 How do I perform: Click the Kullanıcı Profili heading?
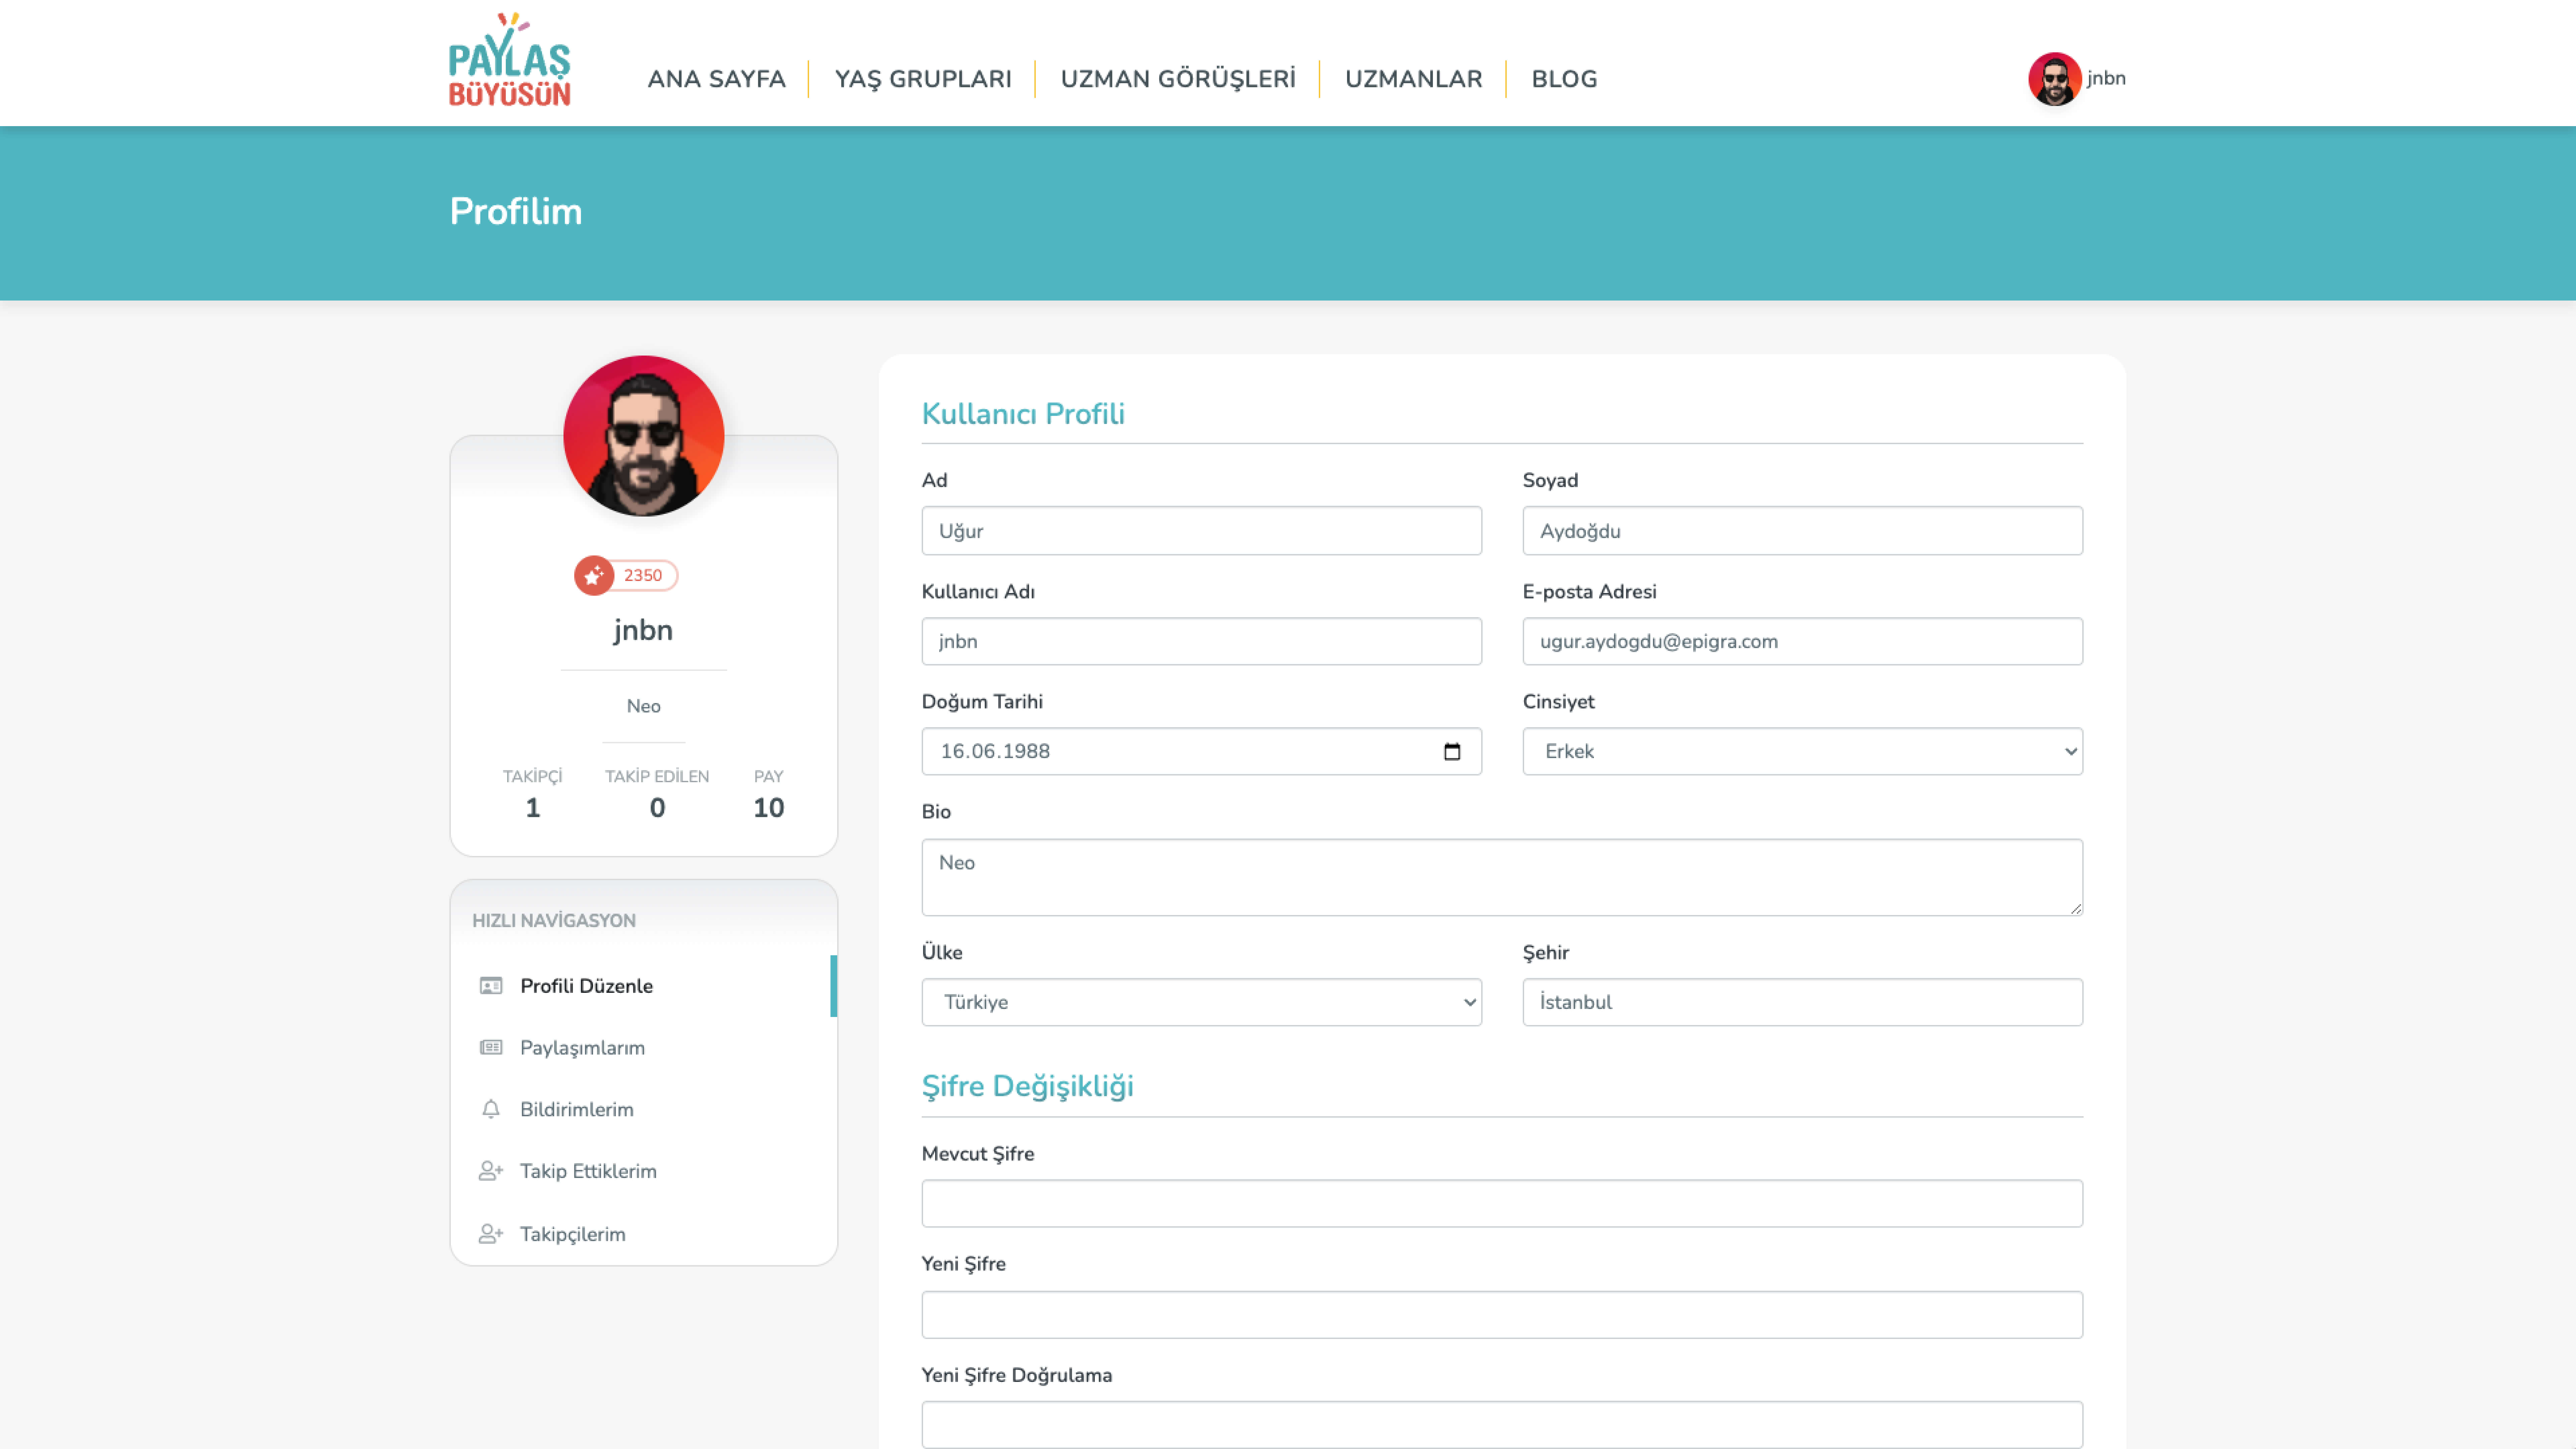[x=1023, y=414]
